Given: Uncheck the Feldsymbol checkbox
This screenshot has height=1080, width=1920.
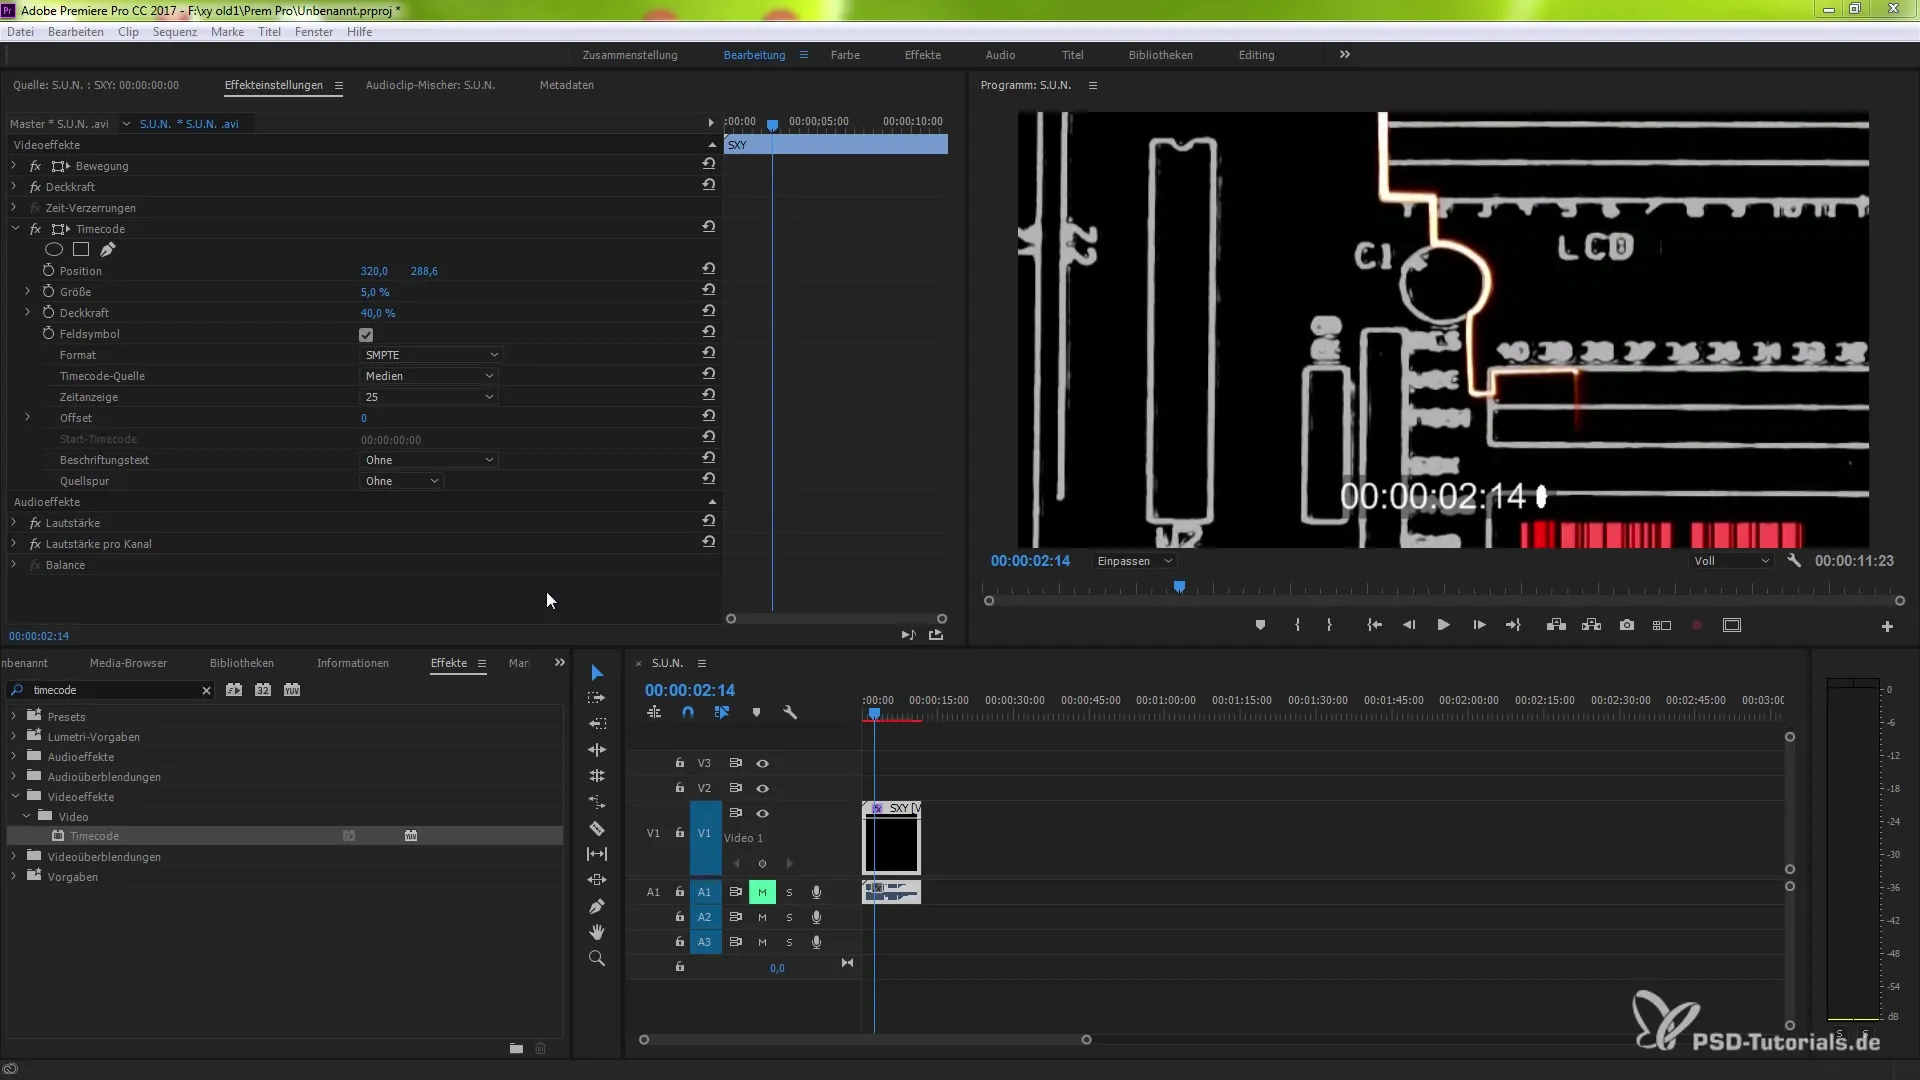Looking at the screenshot, I should (x=366, y=335).
